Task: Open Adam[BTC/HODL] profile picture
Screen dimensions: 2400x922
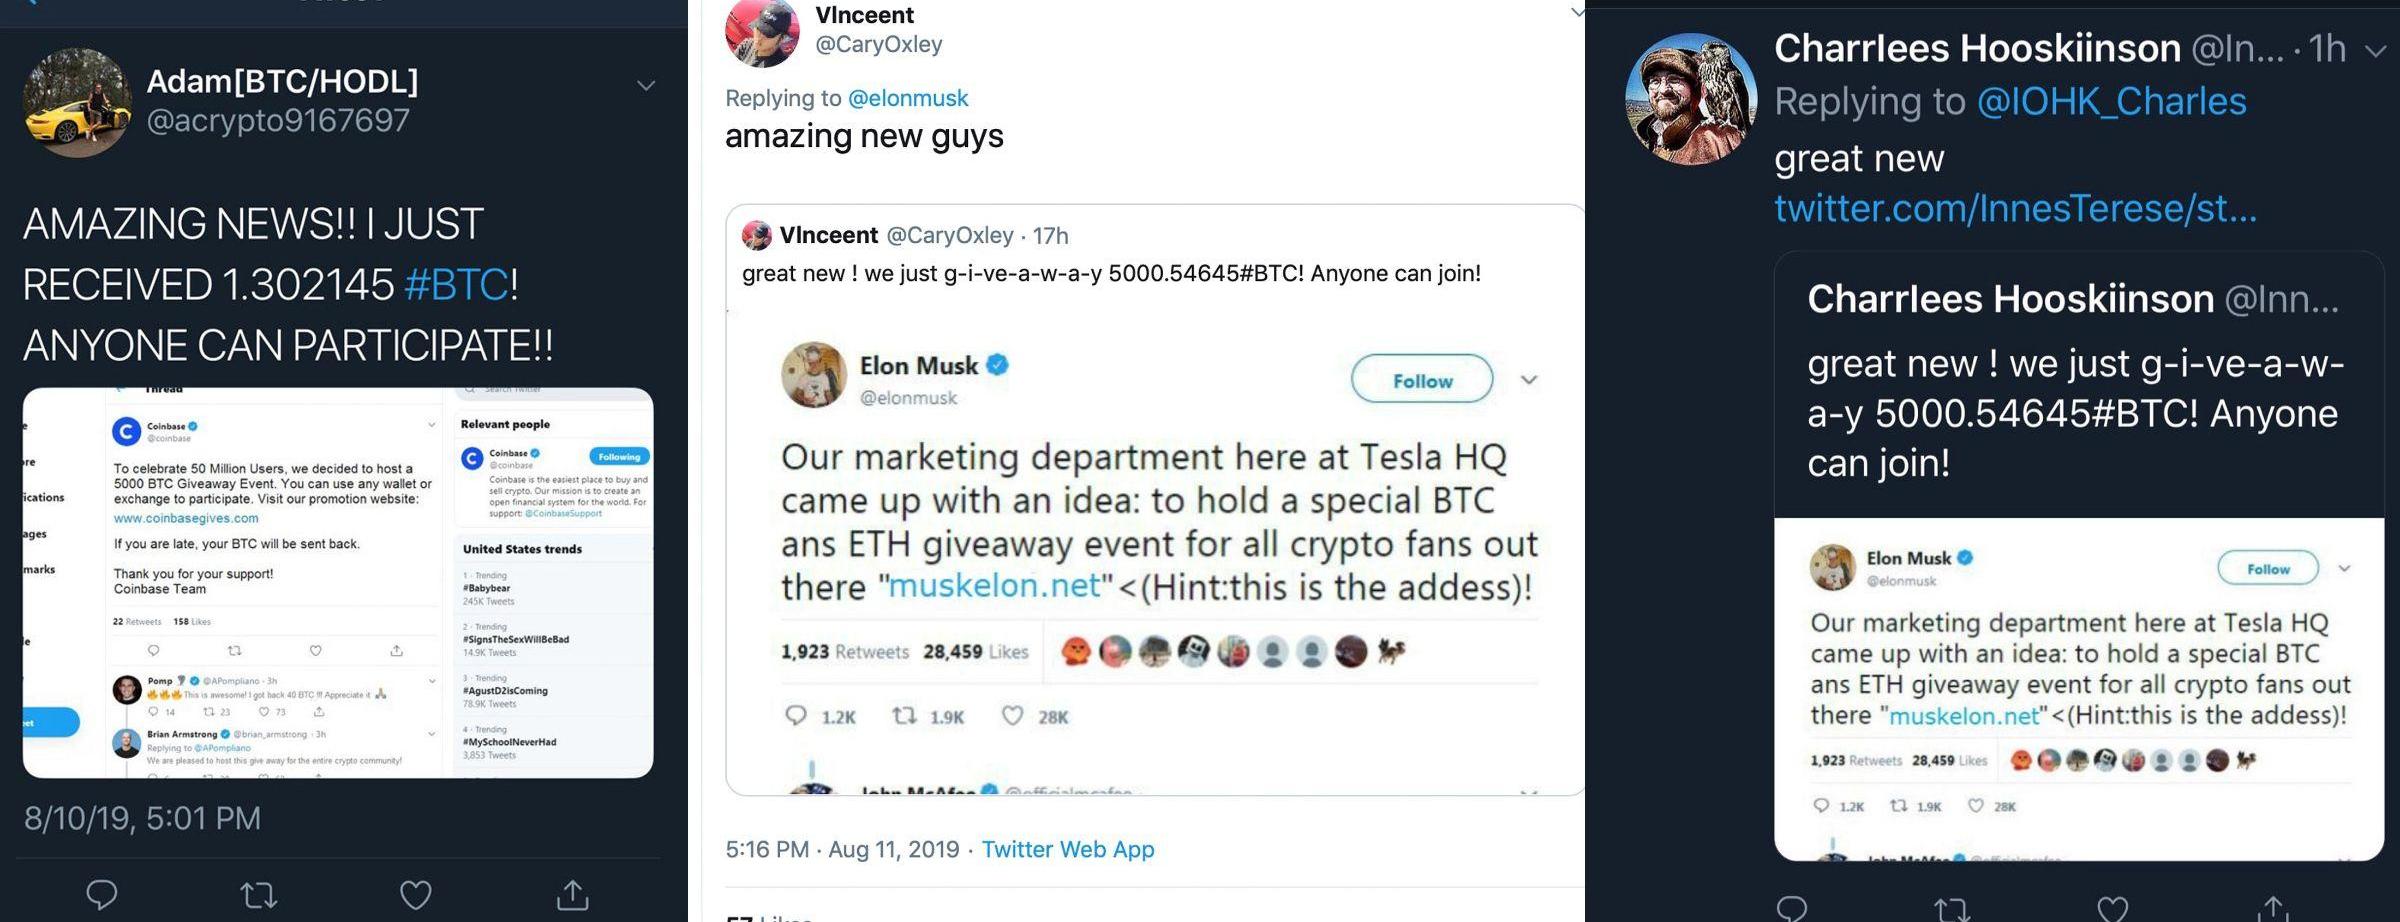Action: pyautogui.click(x=77, y=102)
